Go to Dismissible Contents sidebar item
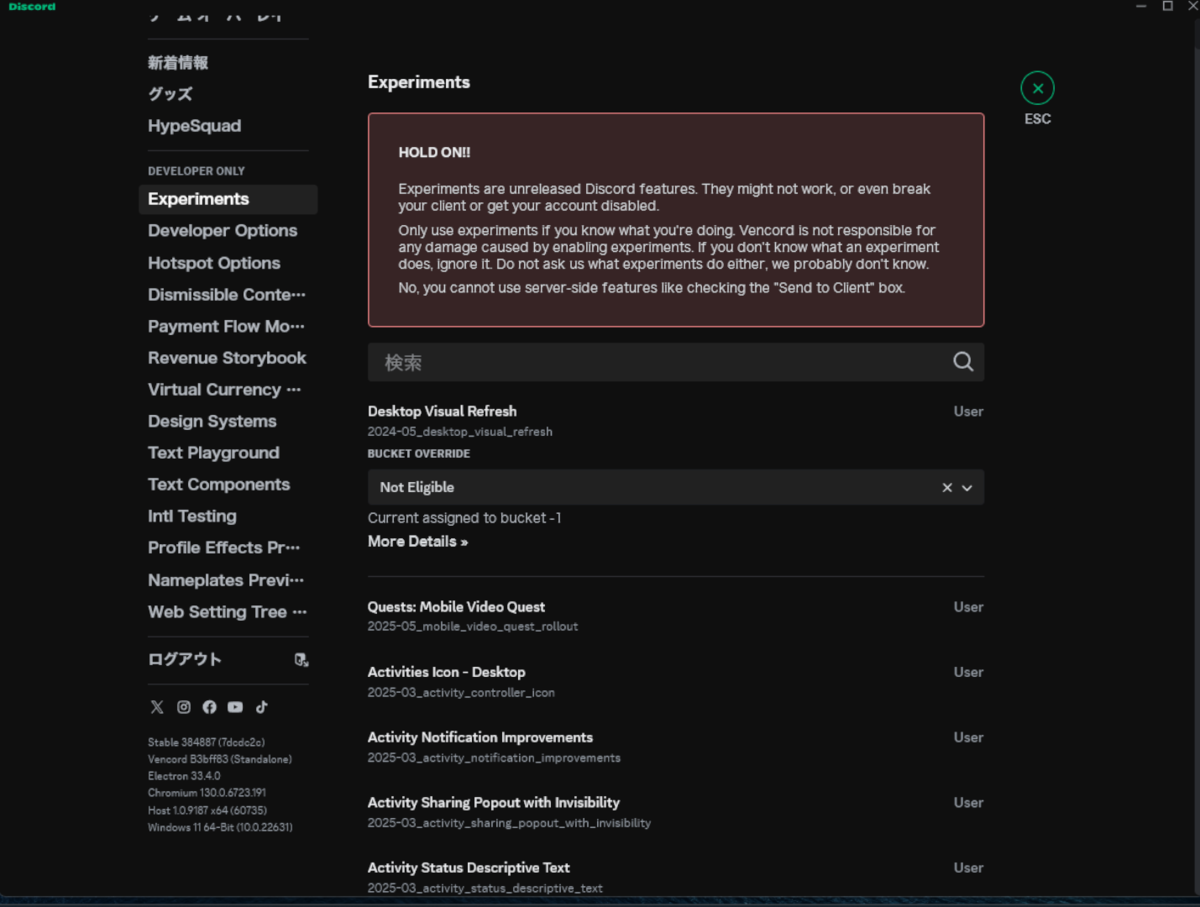The height and width of the screenshot is (907, 1200). coord(228,295)
